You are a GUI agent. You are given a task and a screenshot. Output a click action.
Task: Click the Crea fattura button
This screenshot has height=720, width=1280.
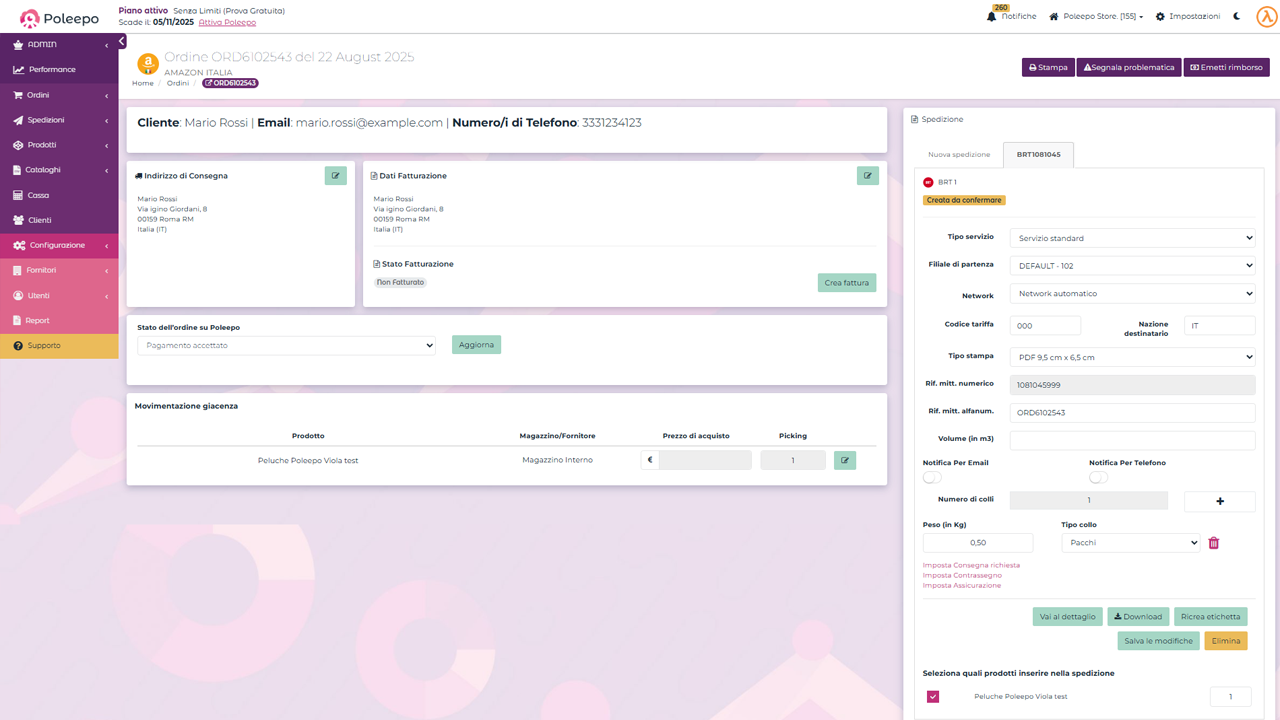pos(846,283)
